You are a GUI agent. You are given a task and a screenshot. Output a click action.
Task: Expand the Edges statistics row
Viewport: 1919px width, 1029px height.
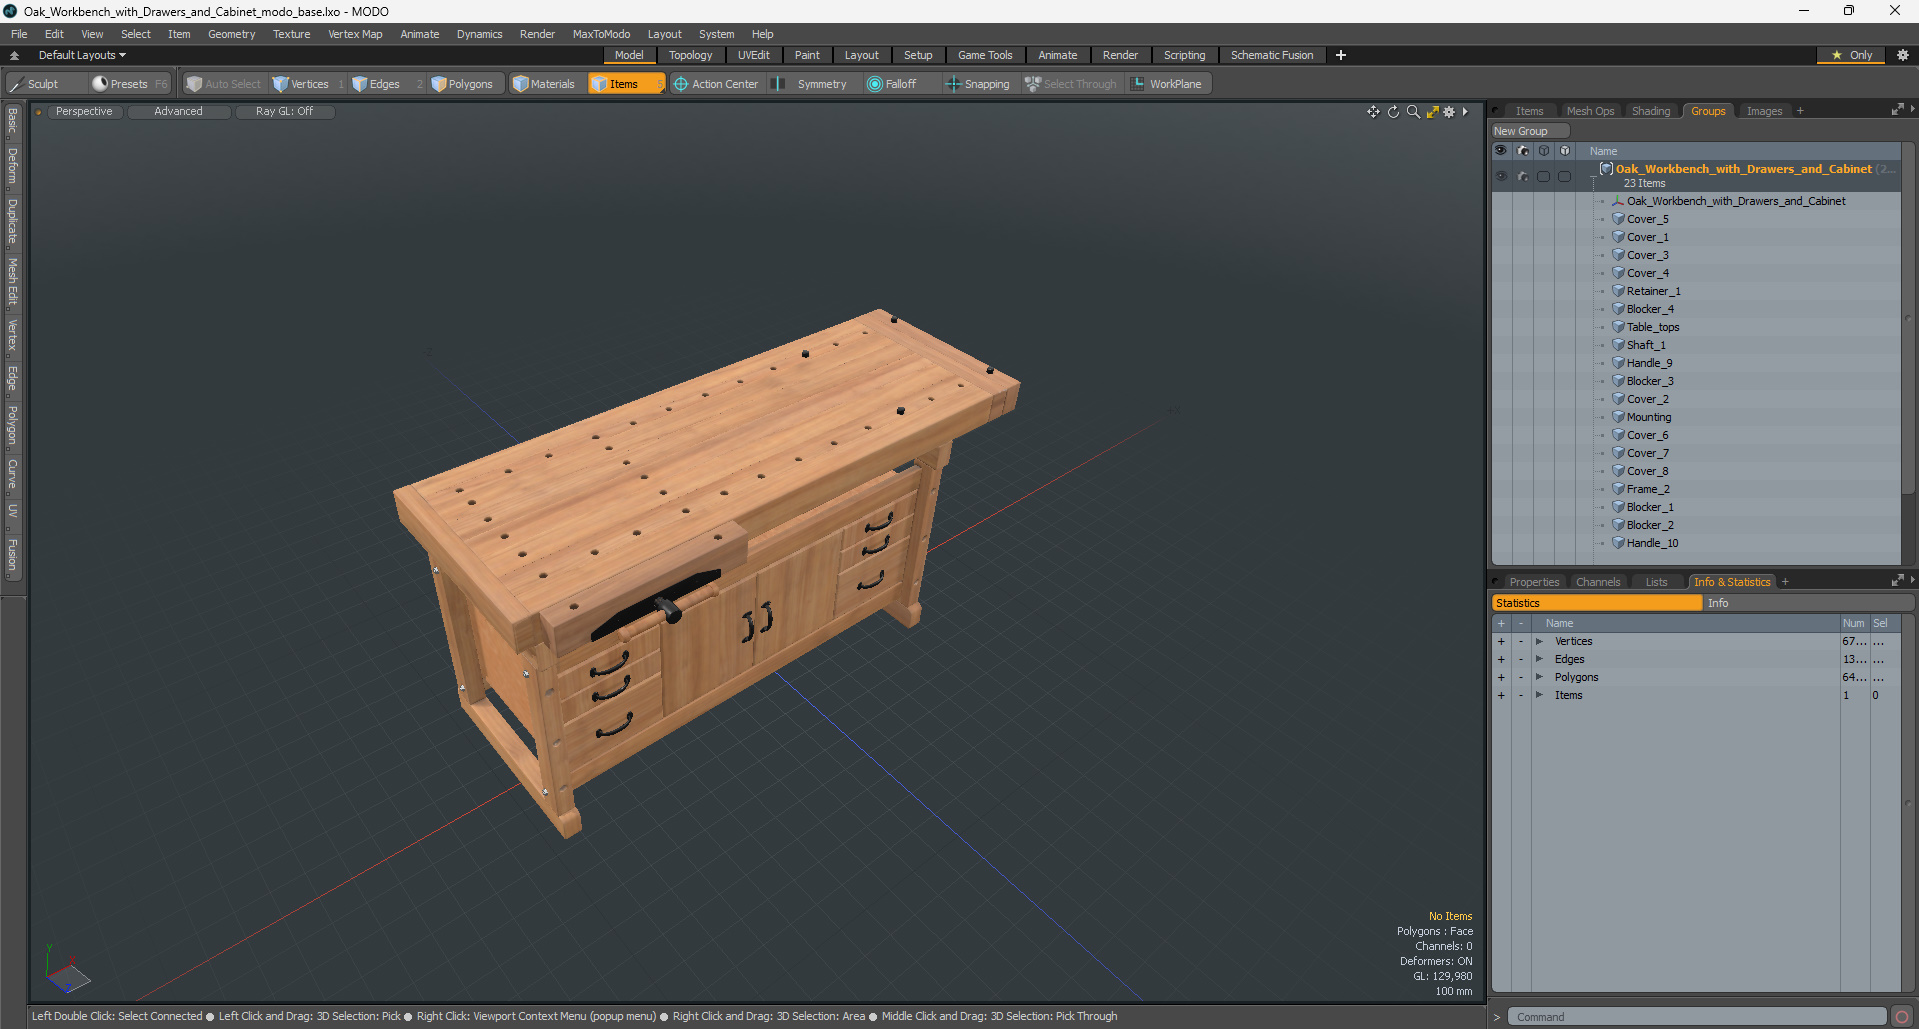tap(1539, 659)
